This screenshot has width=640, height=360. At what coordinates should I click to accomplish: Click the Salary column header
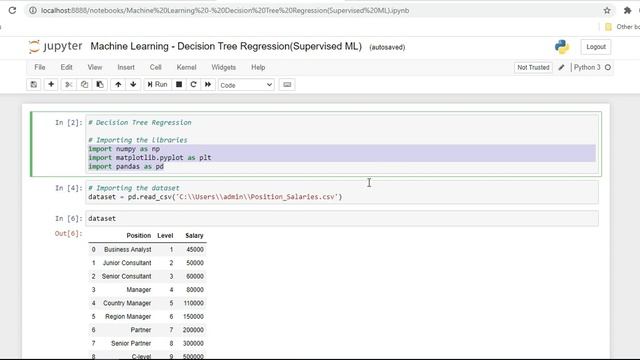pyautogui.click(x=194, y=236)
